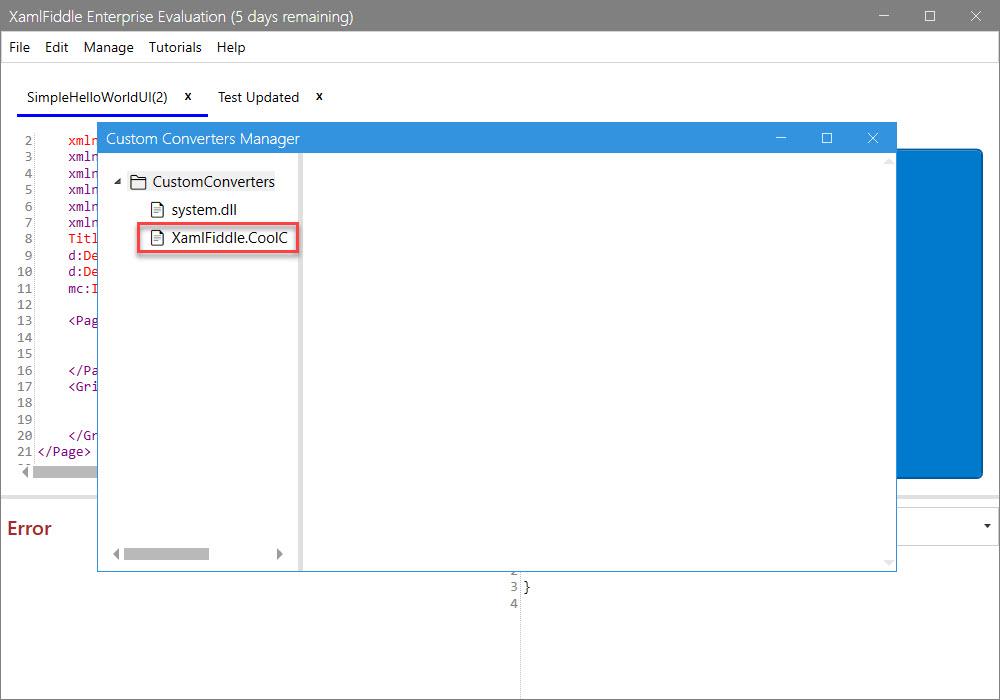Close the Custom Converters Manager window
The image size is (1000, 700).
pyautogui.click(x=873, y=138)
